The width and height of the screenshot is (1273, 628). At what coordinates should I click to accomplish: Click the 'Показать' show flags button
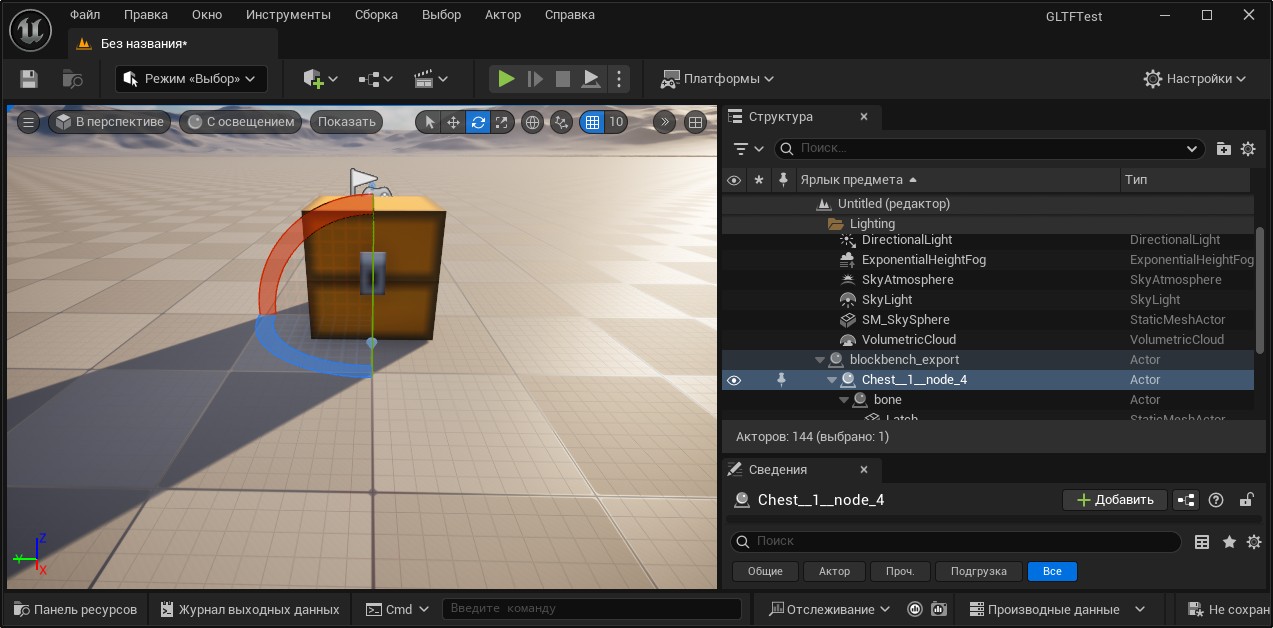point(347,122)
